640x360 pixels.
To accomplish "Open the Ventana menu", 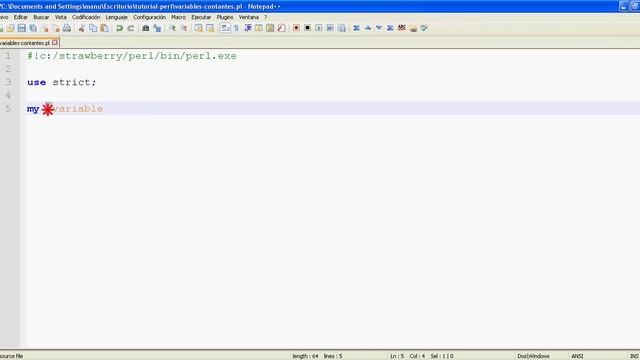I will (248, 17).
